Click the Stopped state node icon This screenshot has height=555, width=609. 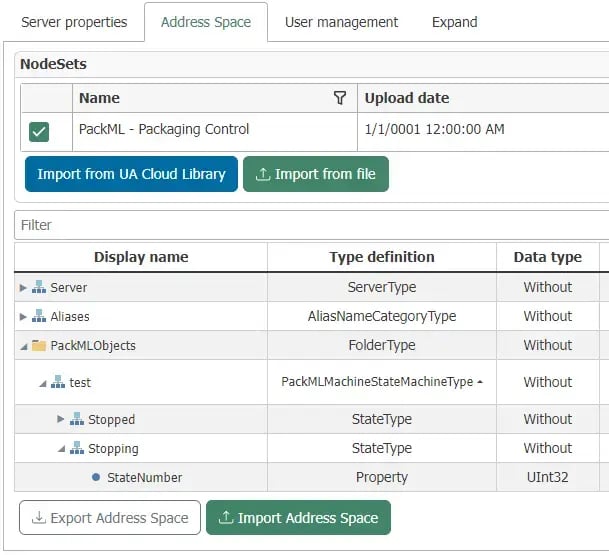pos(77,420)
